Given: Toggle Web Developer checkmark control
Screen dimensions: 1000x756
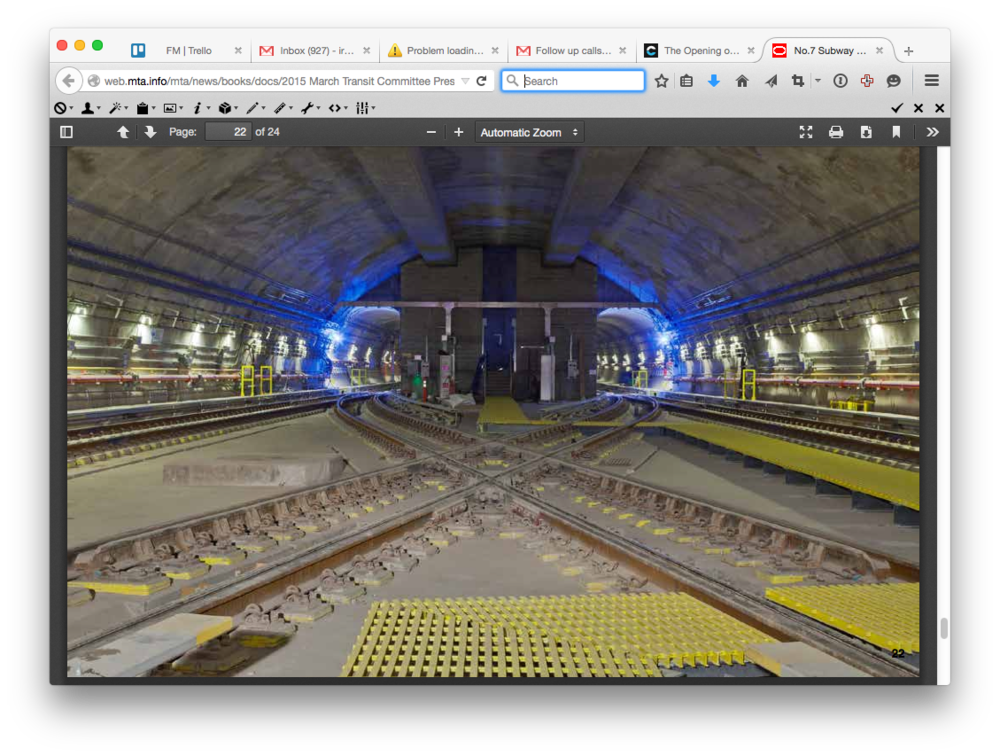Looking at the screenshot, I should (x=896, y=107).
